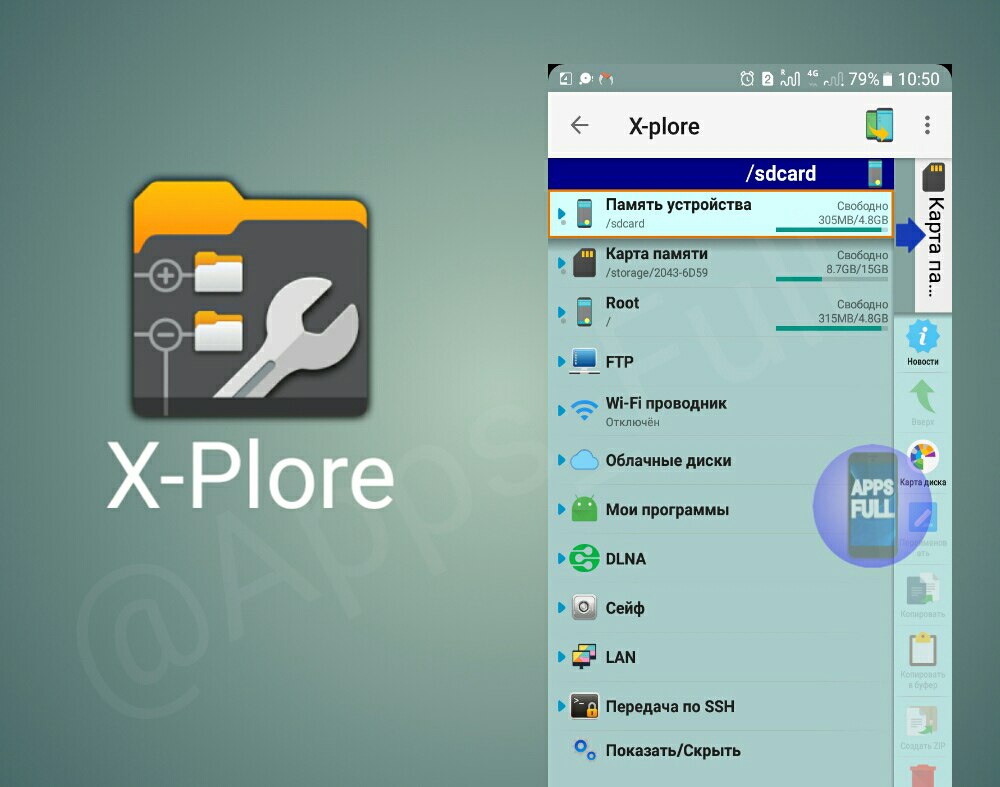Expand the Root entry
The width and height of the screenshot is (1000, 787).
pyautogui.click(x=561, y=312)
